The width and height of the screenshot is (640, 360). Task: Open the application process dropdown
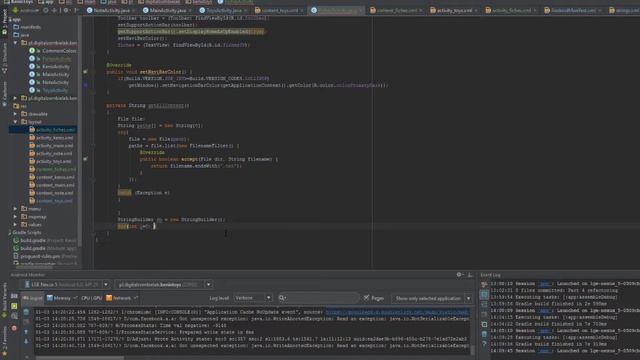tap(164, 284)
